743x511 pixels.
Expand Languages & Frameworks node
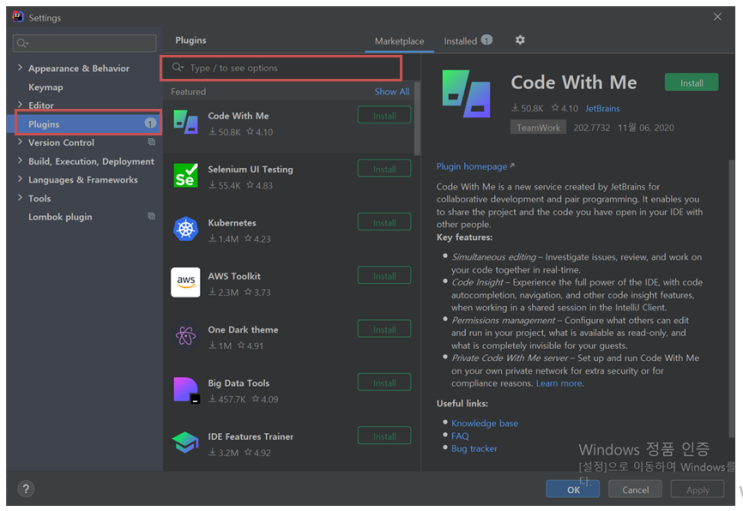[x=20, y=179]
